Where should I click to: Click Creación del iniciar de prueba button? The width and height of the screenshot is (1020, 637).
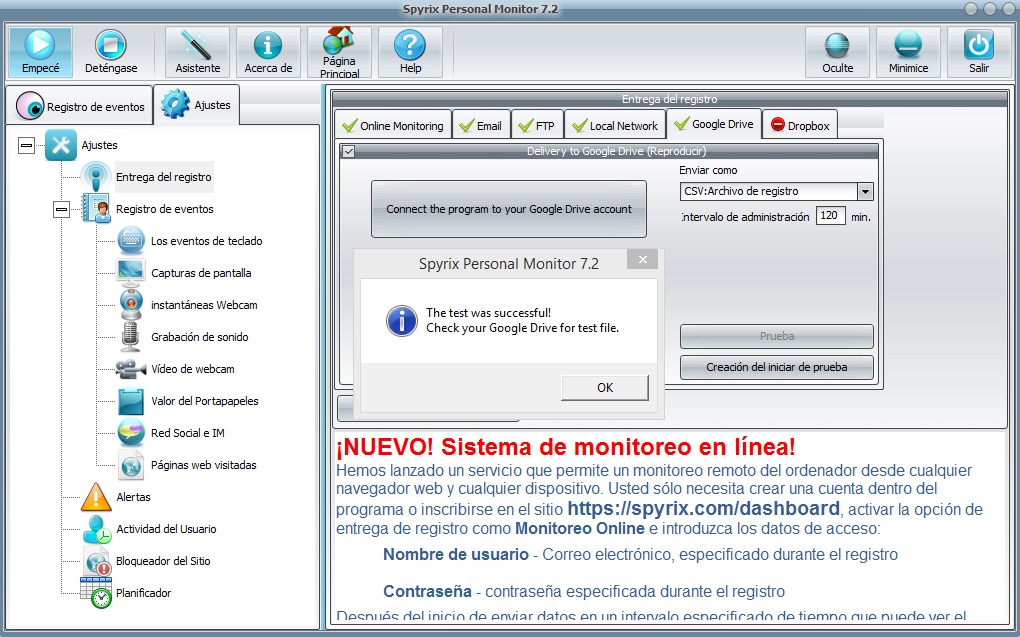777,367
